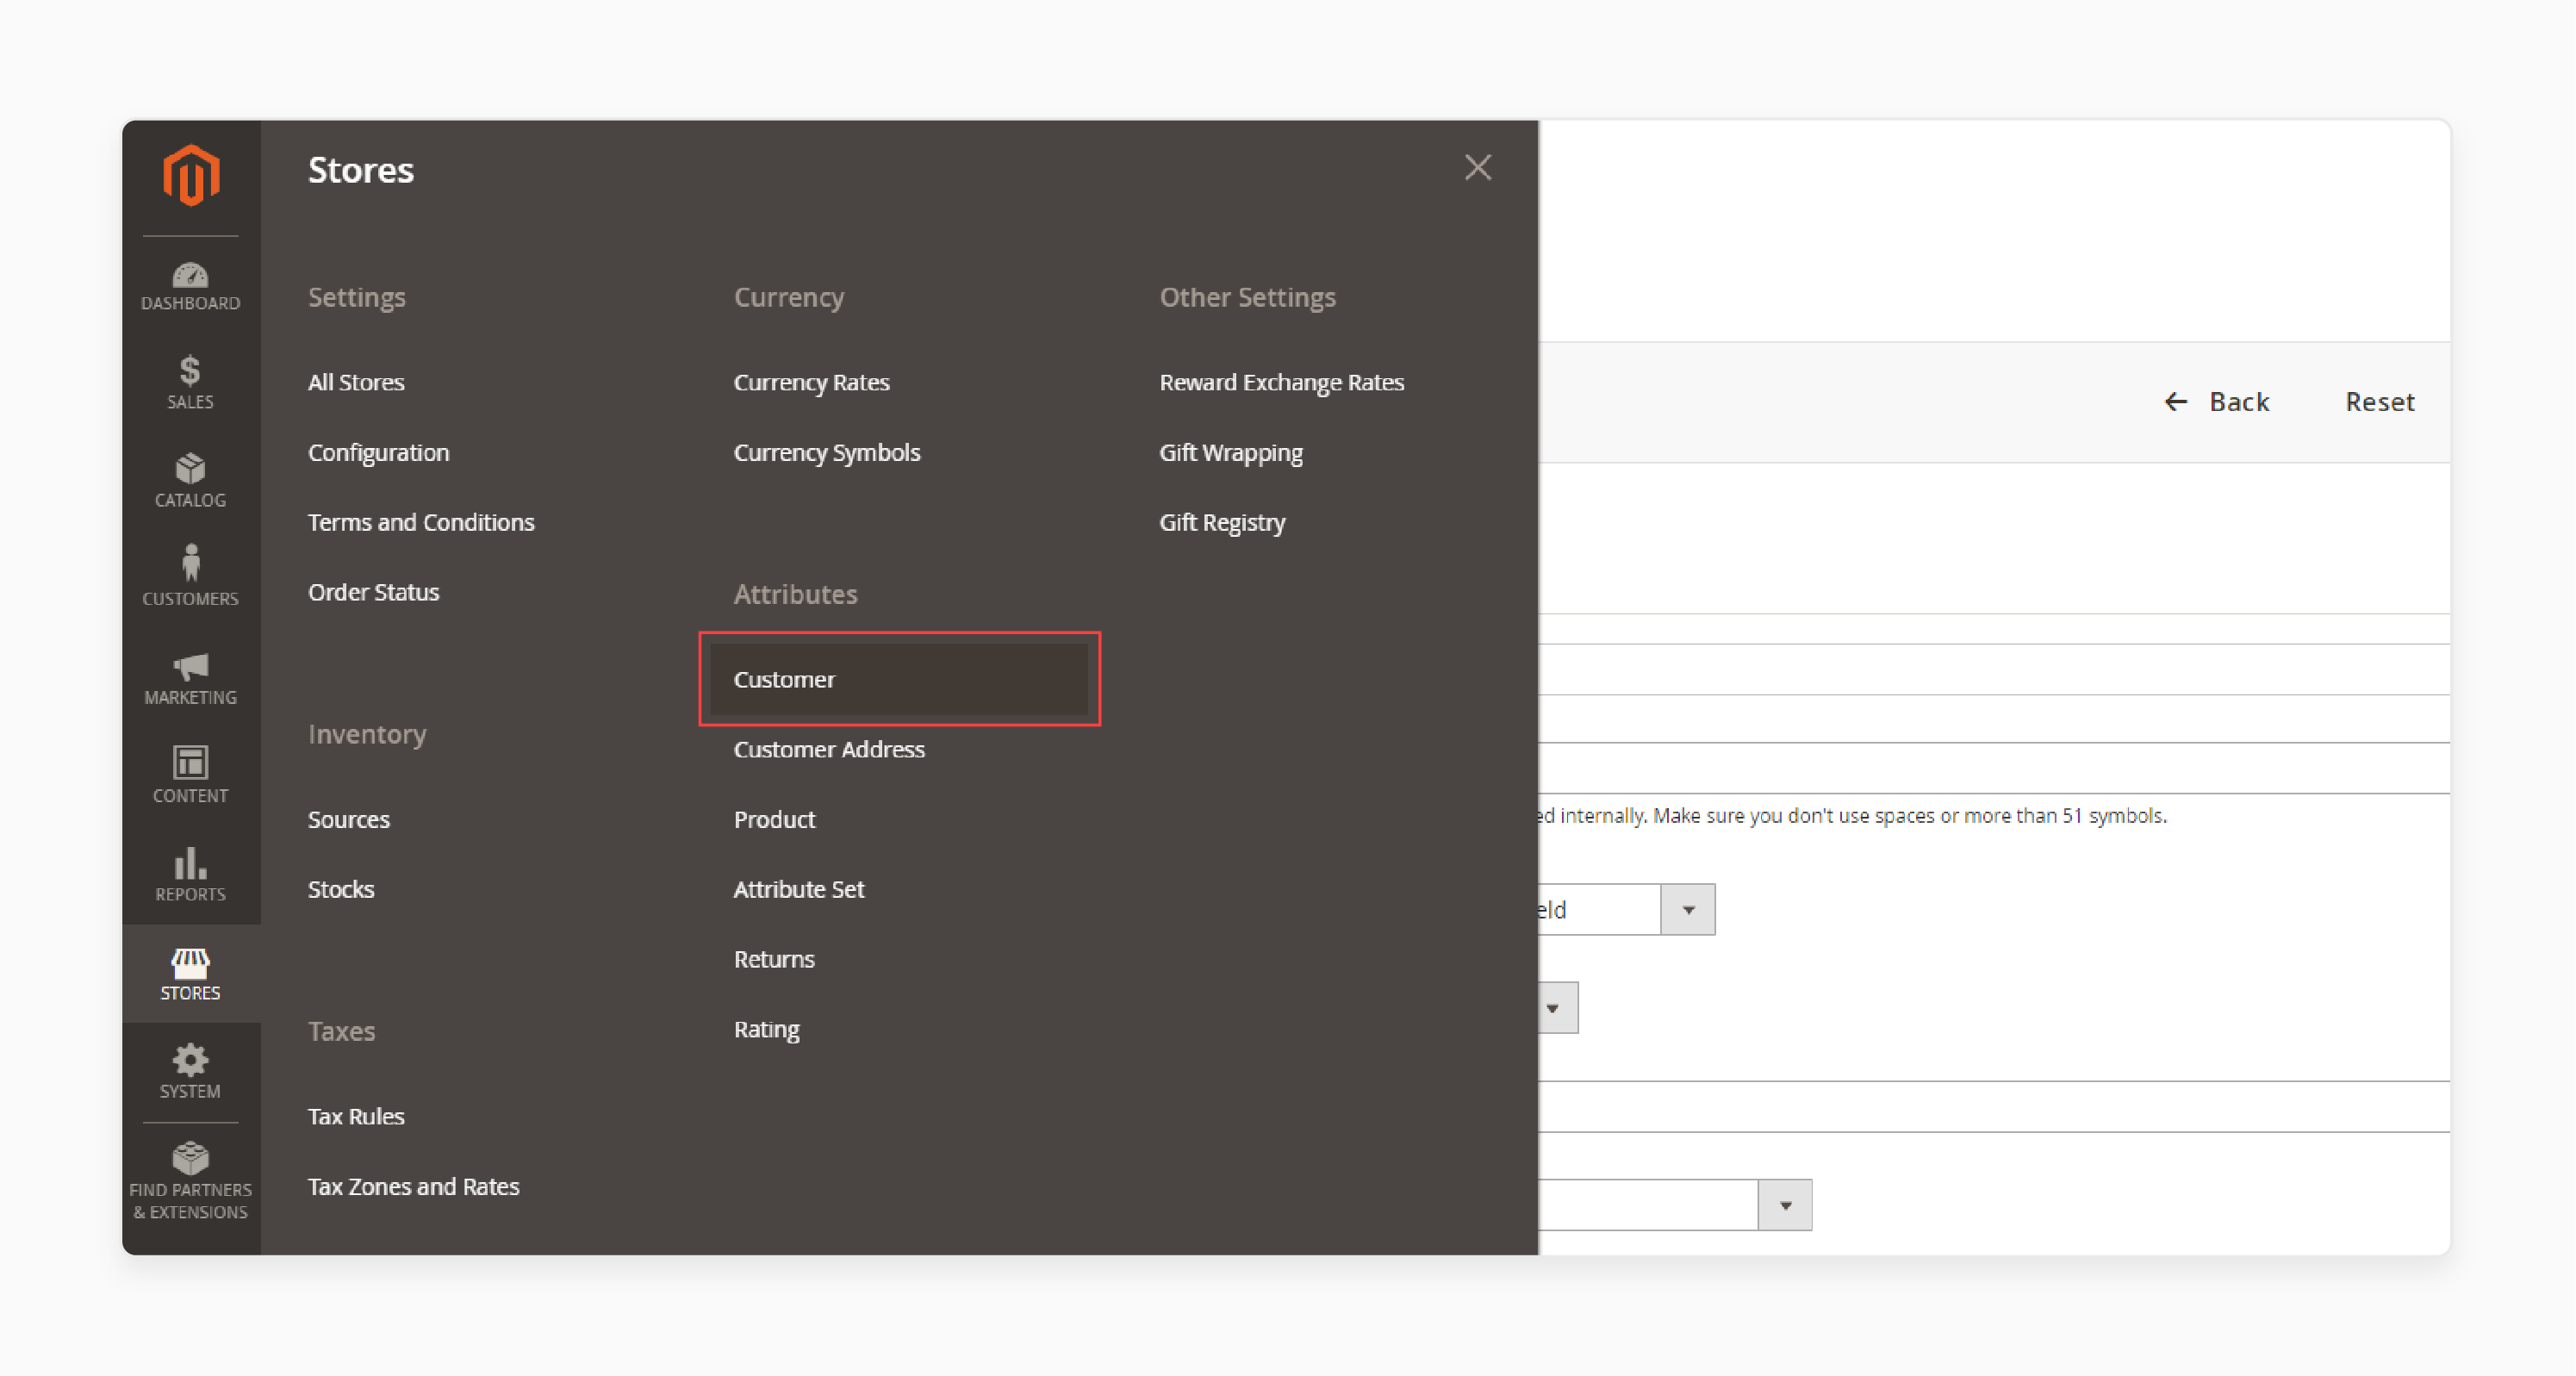Image resolution: width=2576 pixels, height=1376 pixels.
Task: Open Tax Rules under Taxes section
Action: 356,1116
